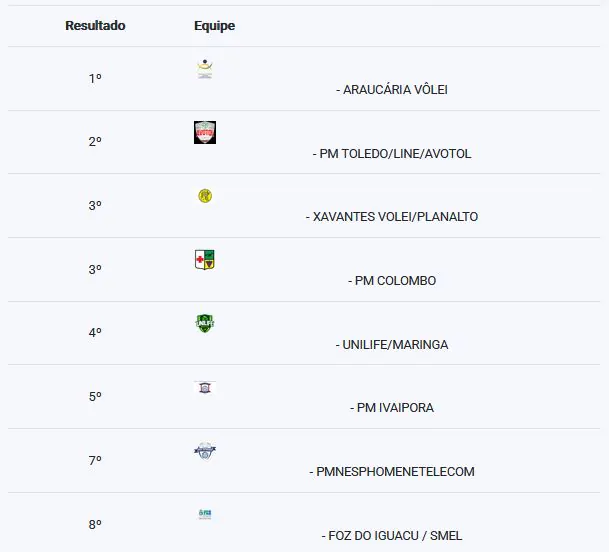Click the PM Toledo/Line/Avotol team logo

click(x=205, y=132)
